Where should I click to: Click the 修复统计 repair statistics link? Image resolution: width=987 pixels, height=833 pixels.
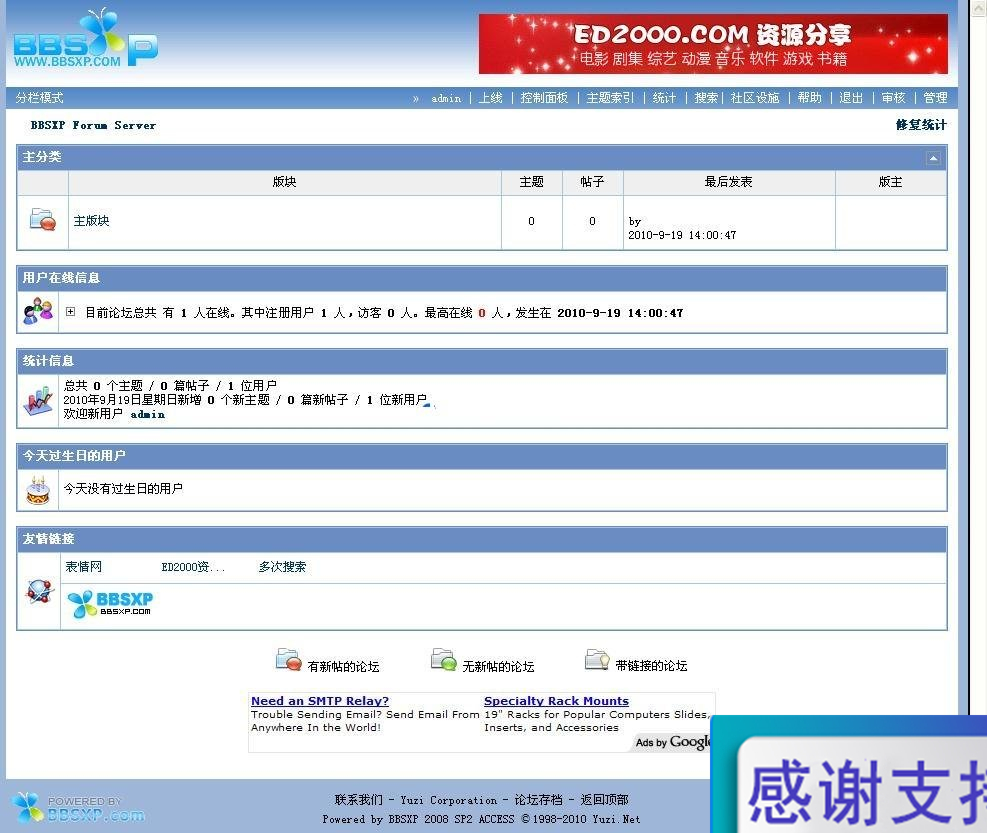[x=922, y=125]
